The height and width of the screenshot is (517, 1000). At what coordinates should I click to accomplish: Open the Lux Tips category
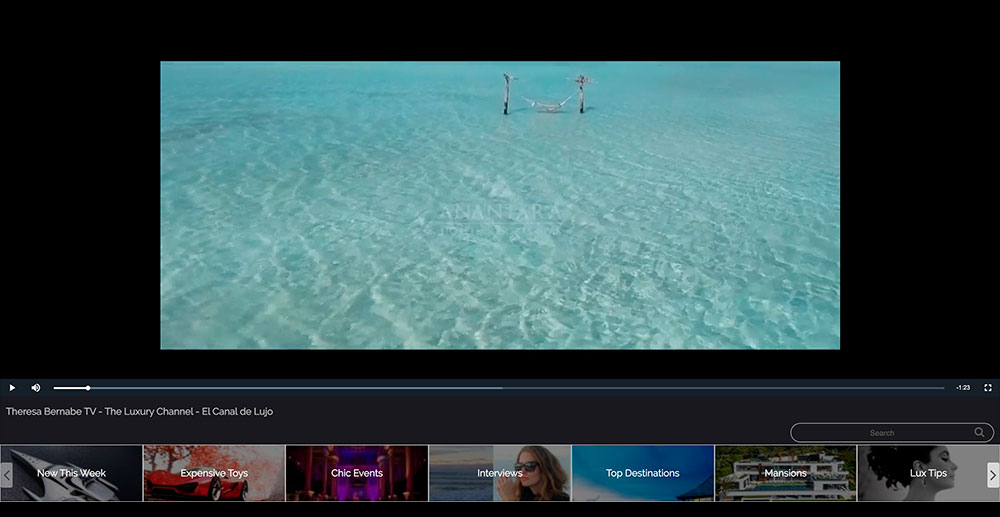[928, 473]
